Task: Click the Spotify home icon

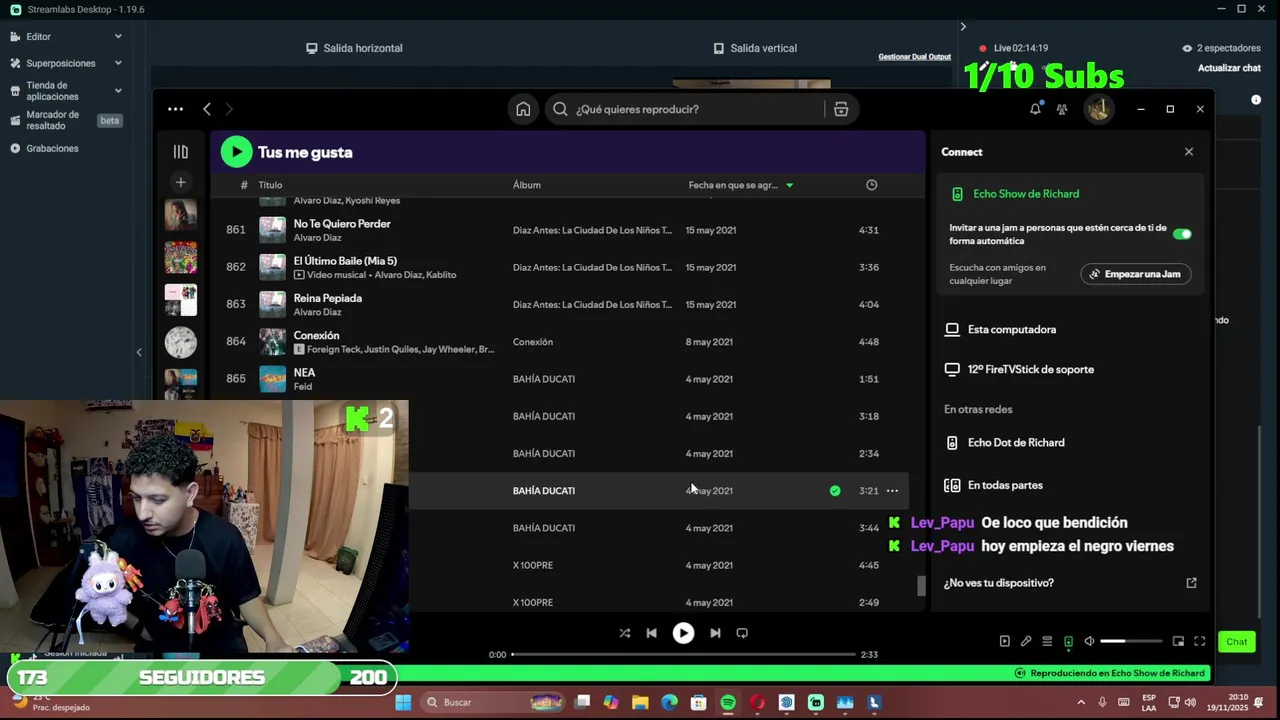Action: click(523, 109)
